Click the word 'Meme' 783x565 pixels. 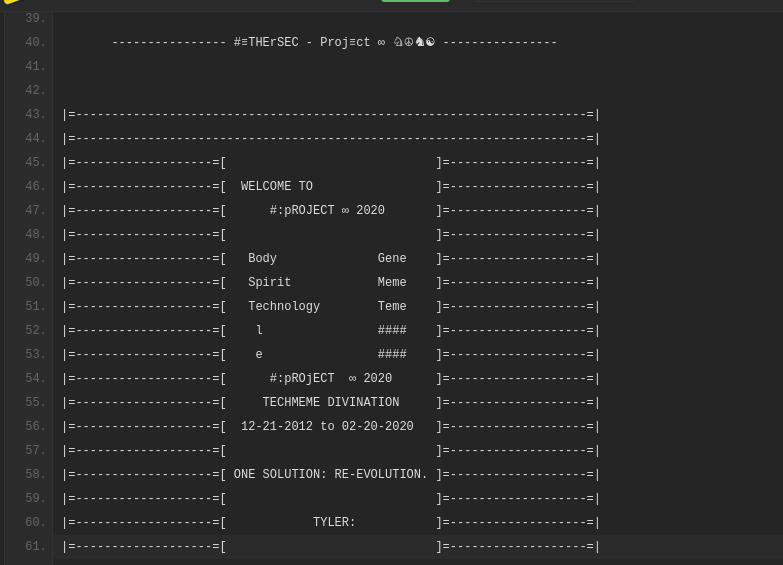(x=392, y=282)
